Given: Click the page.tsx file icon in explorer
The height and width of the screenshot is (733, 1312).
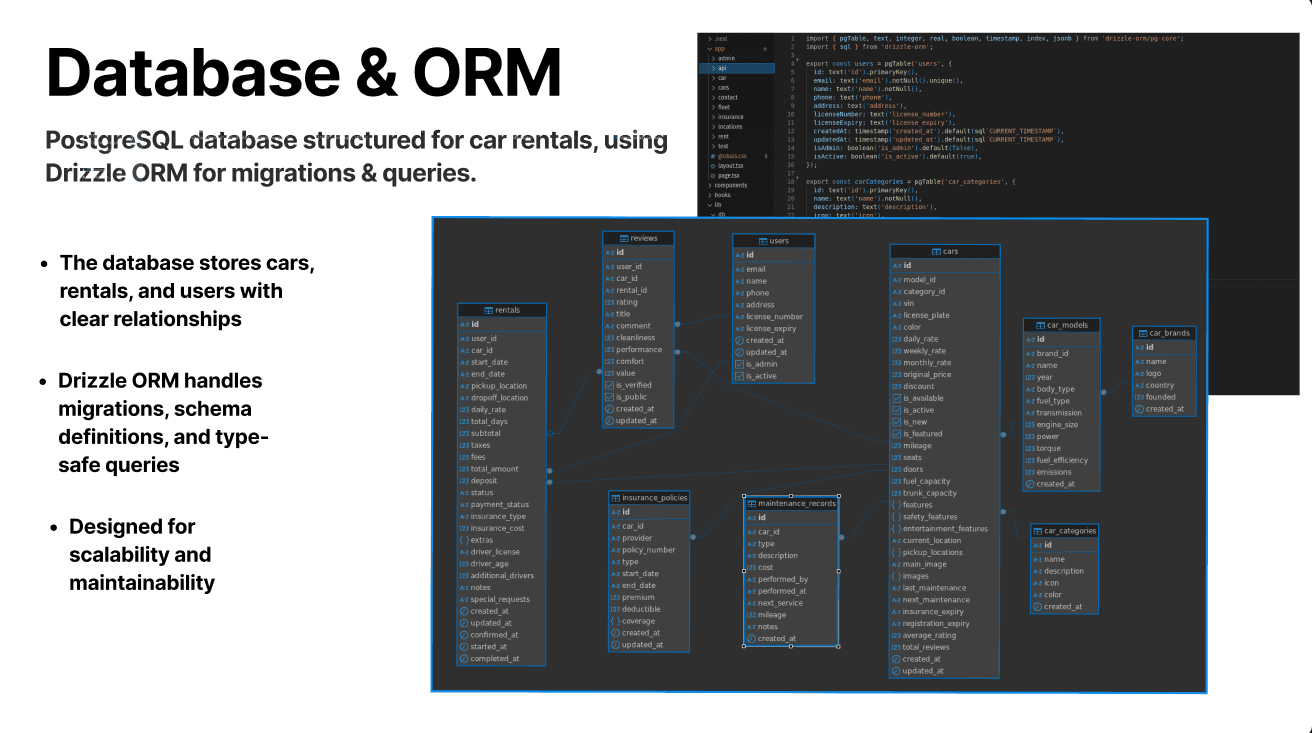Looking at the screenshot, I should [712, 175].
